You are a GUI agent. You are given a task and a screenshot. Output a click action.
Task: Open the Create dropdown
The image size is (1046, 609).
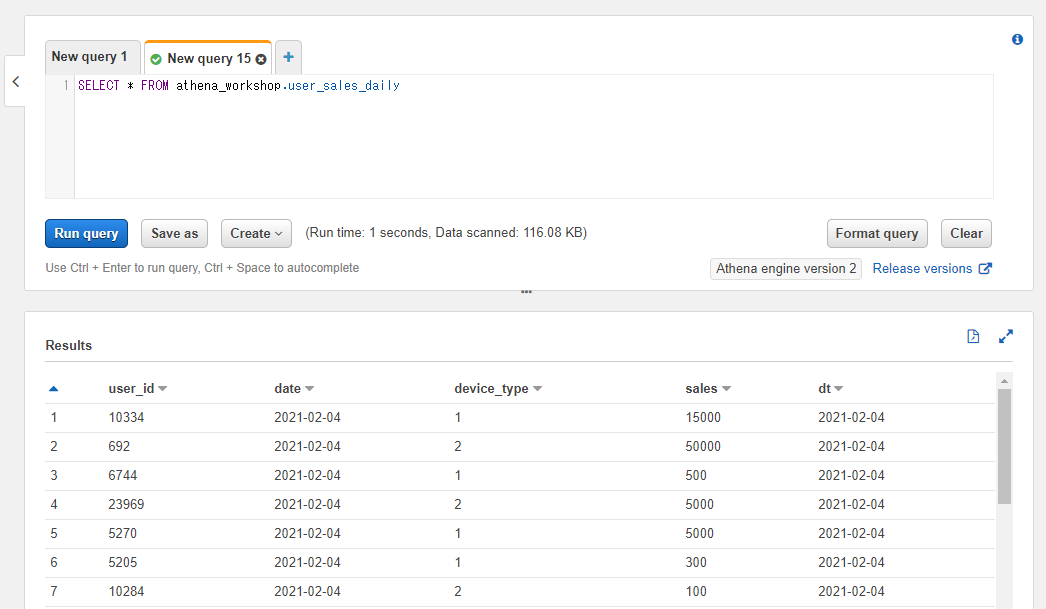pyautogui.click(x=256, y=233)
